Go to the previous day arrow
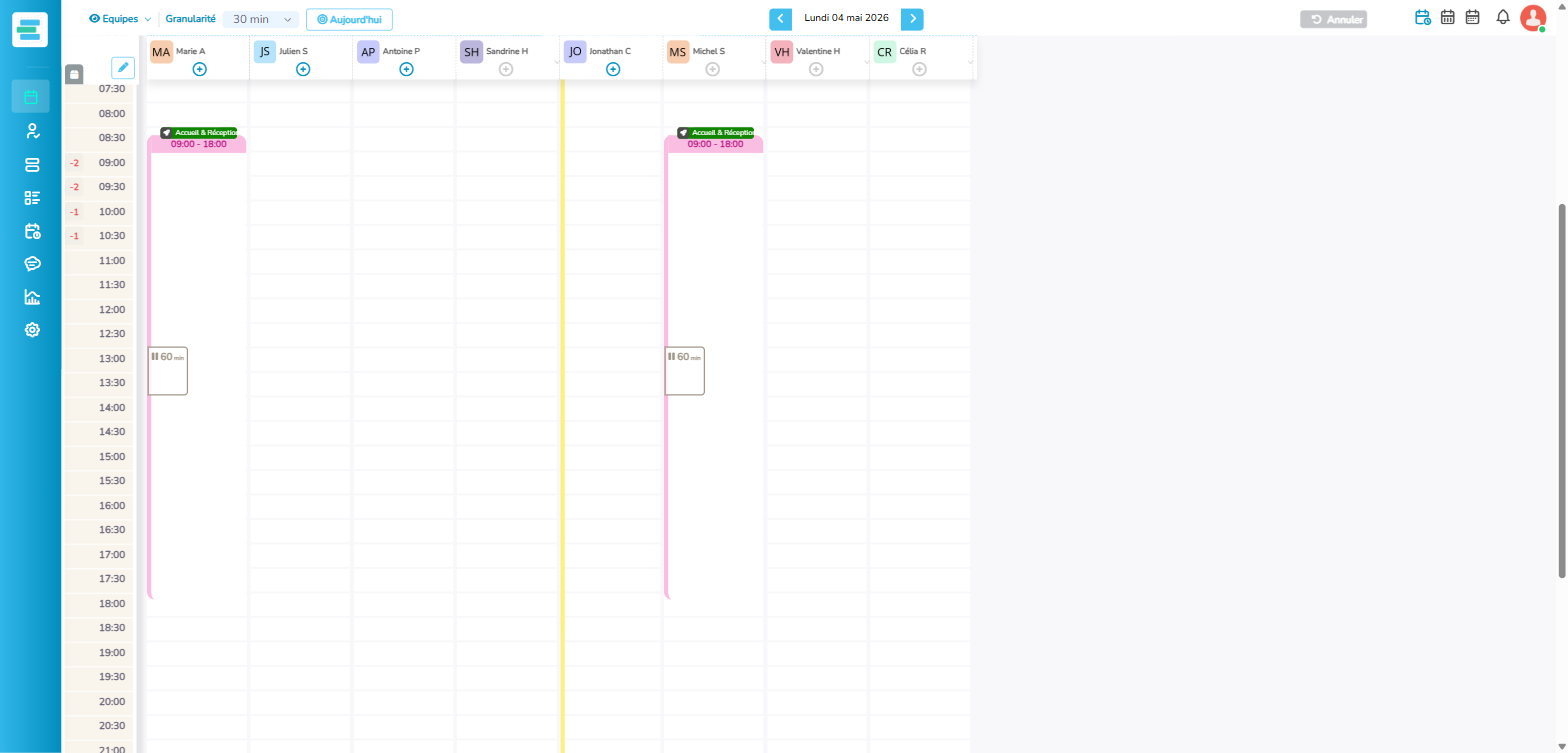The width and height of the screenshot is (1568, 753). pos(780,19)
